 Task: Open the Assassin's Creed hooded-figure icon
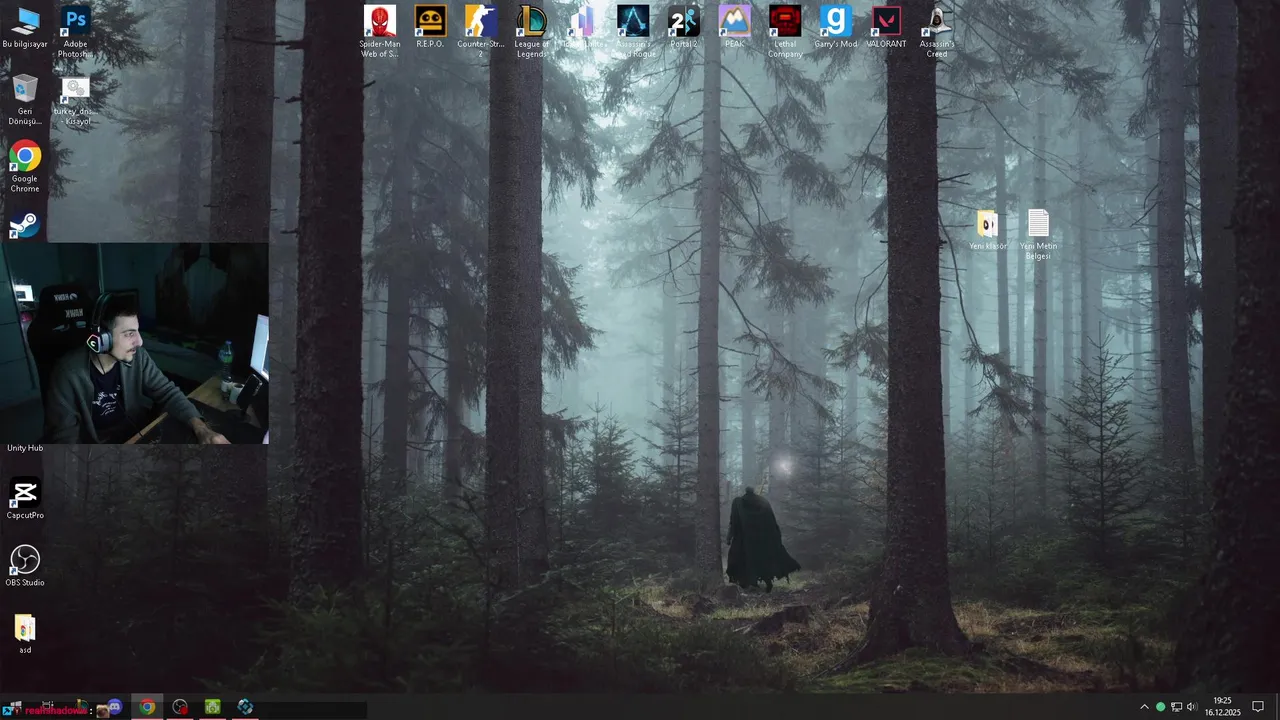tap(937, 30)
